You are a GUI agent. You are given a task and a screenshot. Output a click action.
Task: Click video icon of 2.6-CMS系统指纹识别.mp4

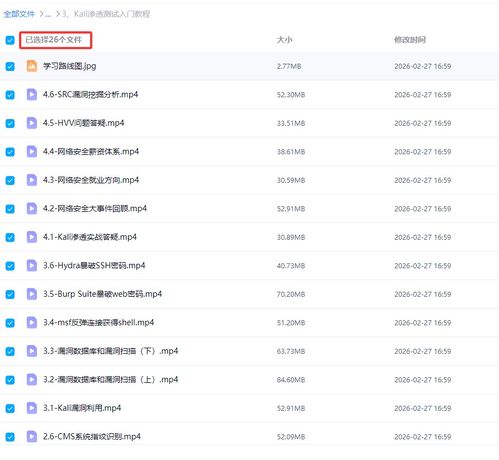(x=32, y=437)
